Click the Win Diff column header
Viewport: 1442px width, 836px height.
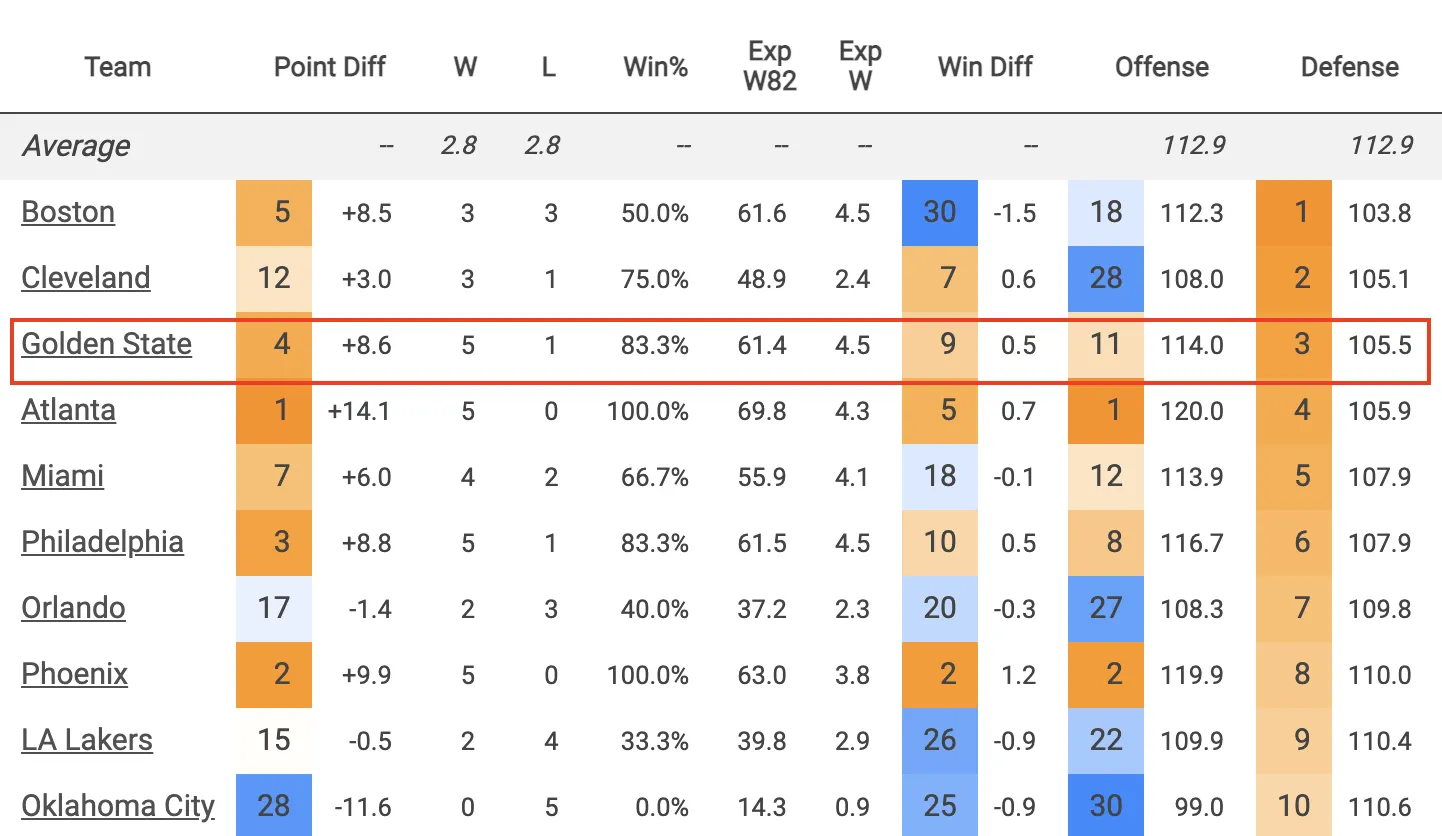[x=985, y=67]
